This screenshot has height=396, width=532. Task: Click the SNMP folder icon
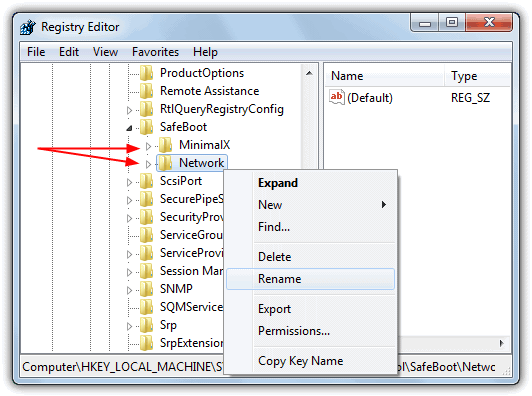click(147, 289)
